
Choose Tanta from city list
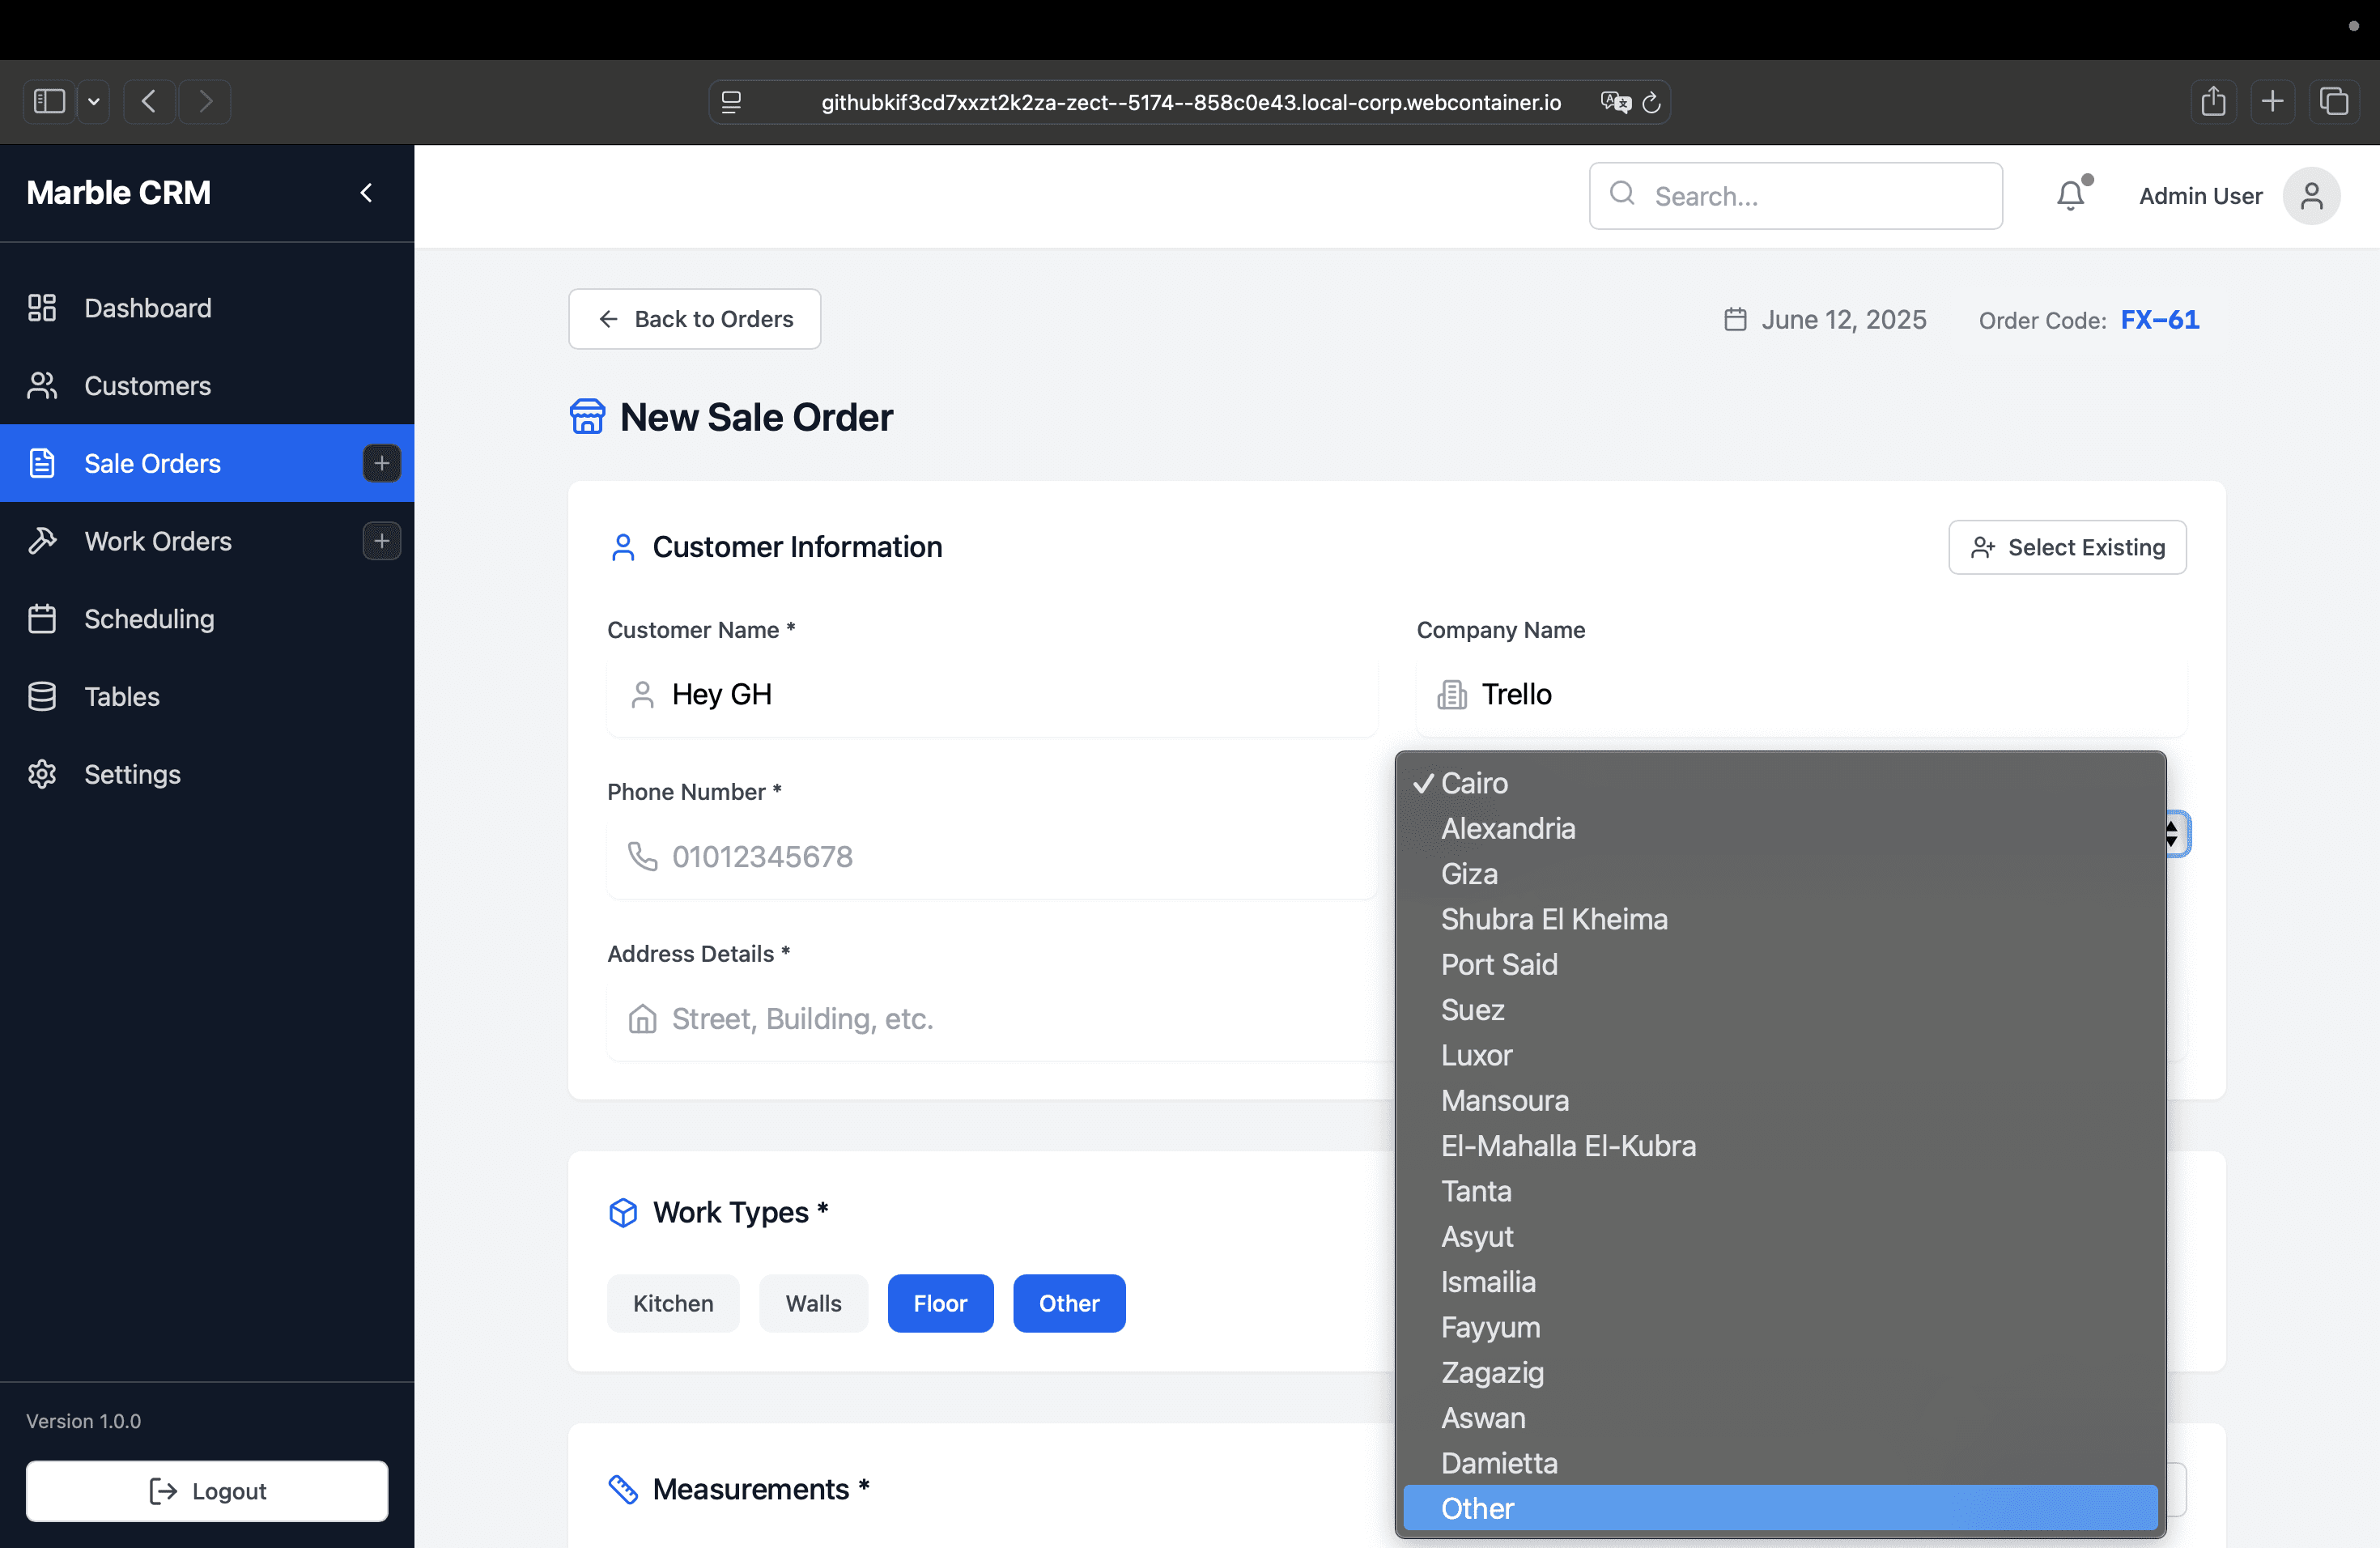pos(1780,1191)
